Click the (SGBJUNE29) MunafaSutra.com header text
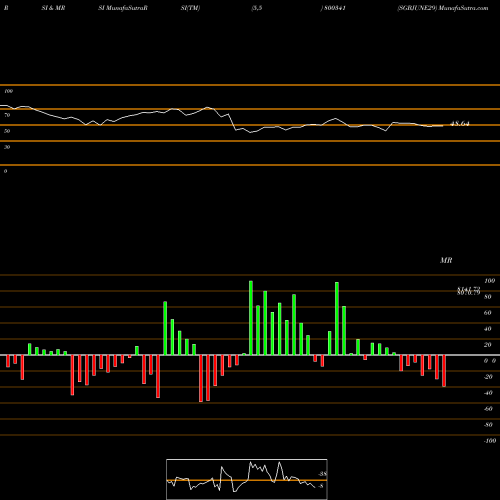The width and height of the screenshot is (500, 500). point(443,8)
